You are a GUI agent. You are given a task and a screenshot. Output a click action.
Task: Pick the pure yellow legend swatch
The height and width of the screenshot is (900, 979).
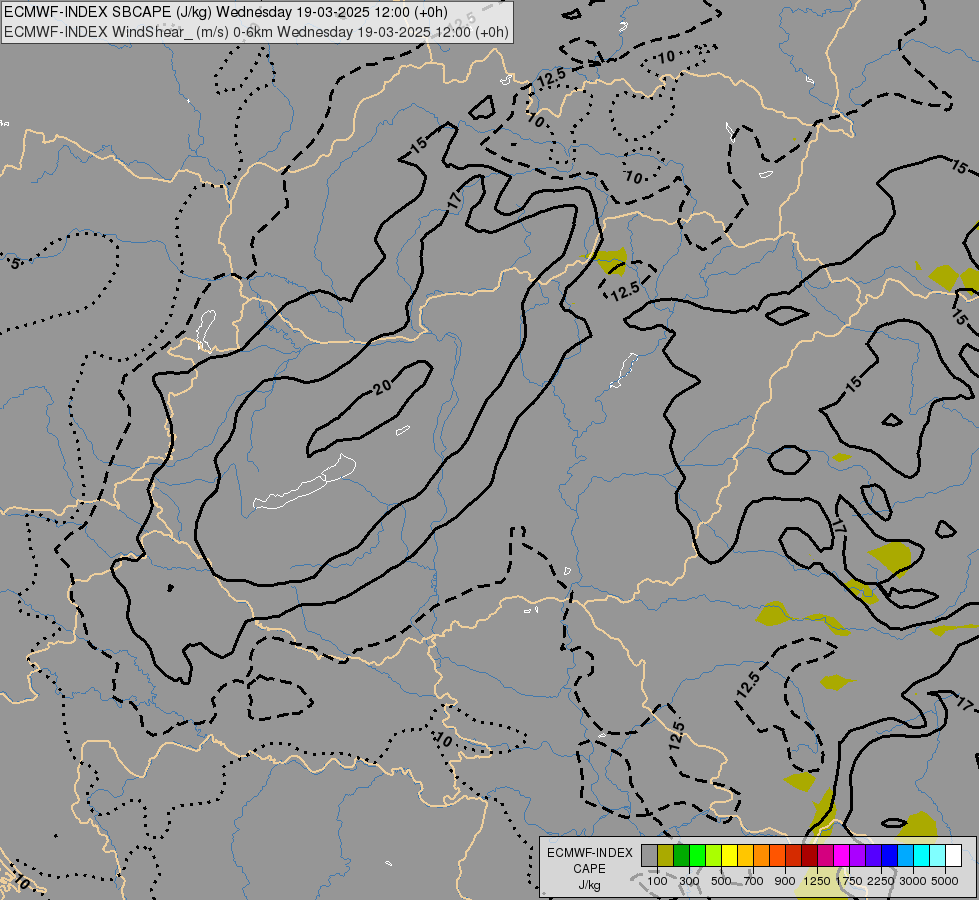click(729, 855)
